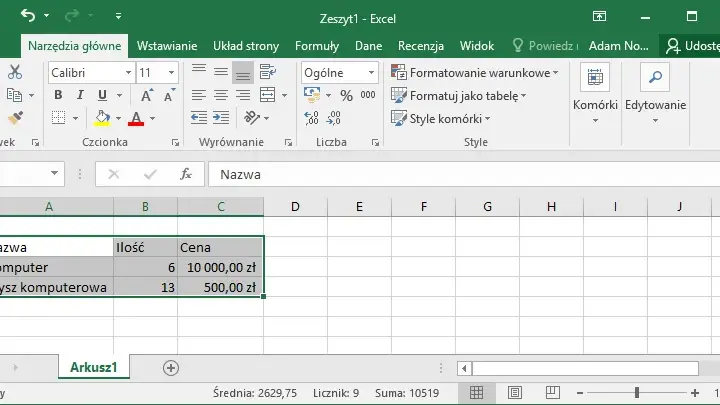Confirm formula bar entry with checkmark
The width and height of the screenshot is (720, 405).
pos(150,174)
